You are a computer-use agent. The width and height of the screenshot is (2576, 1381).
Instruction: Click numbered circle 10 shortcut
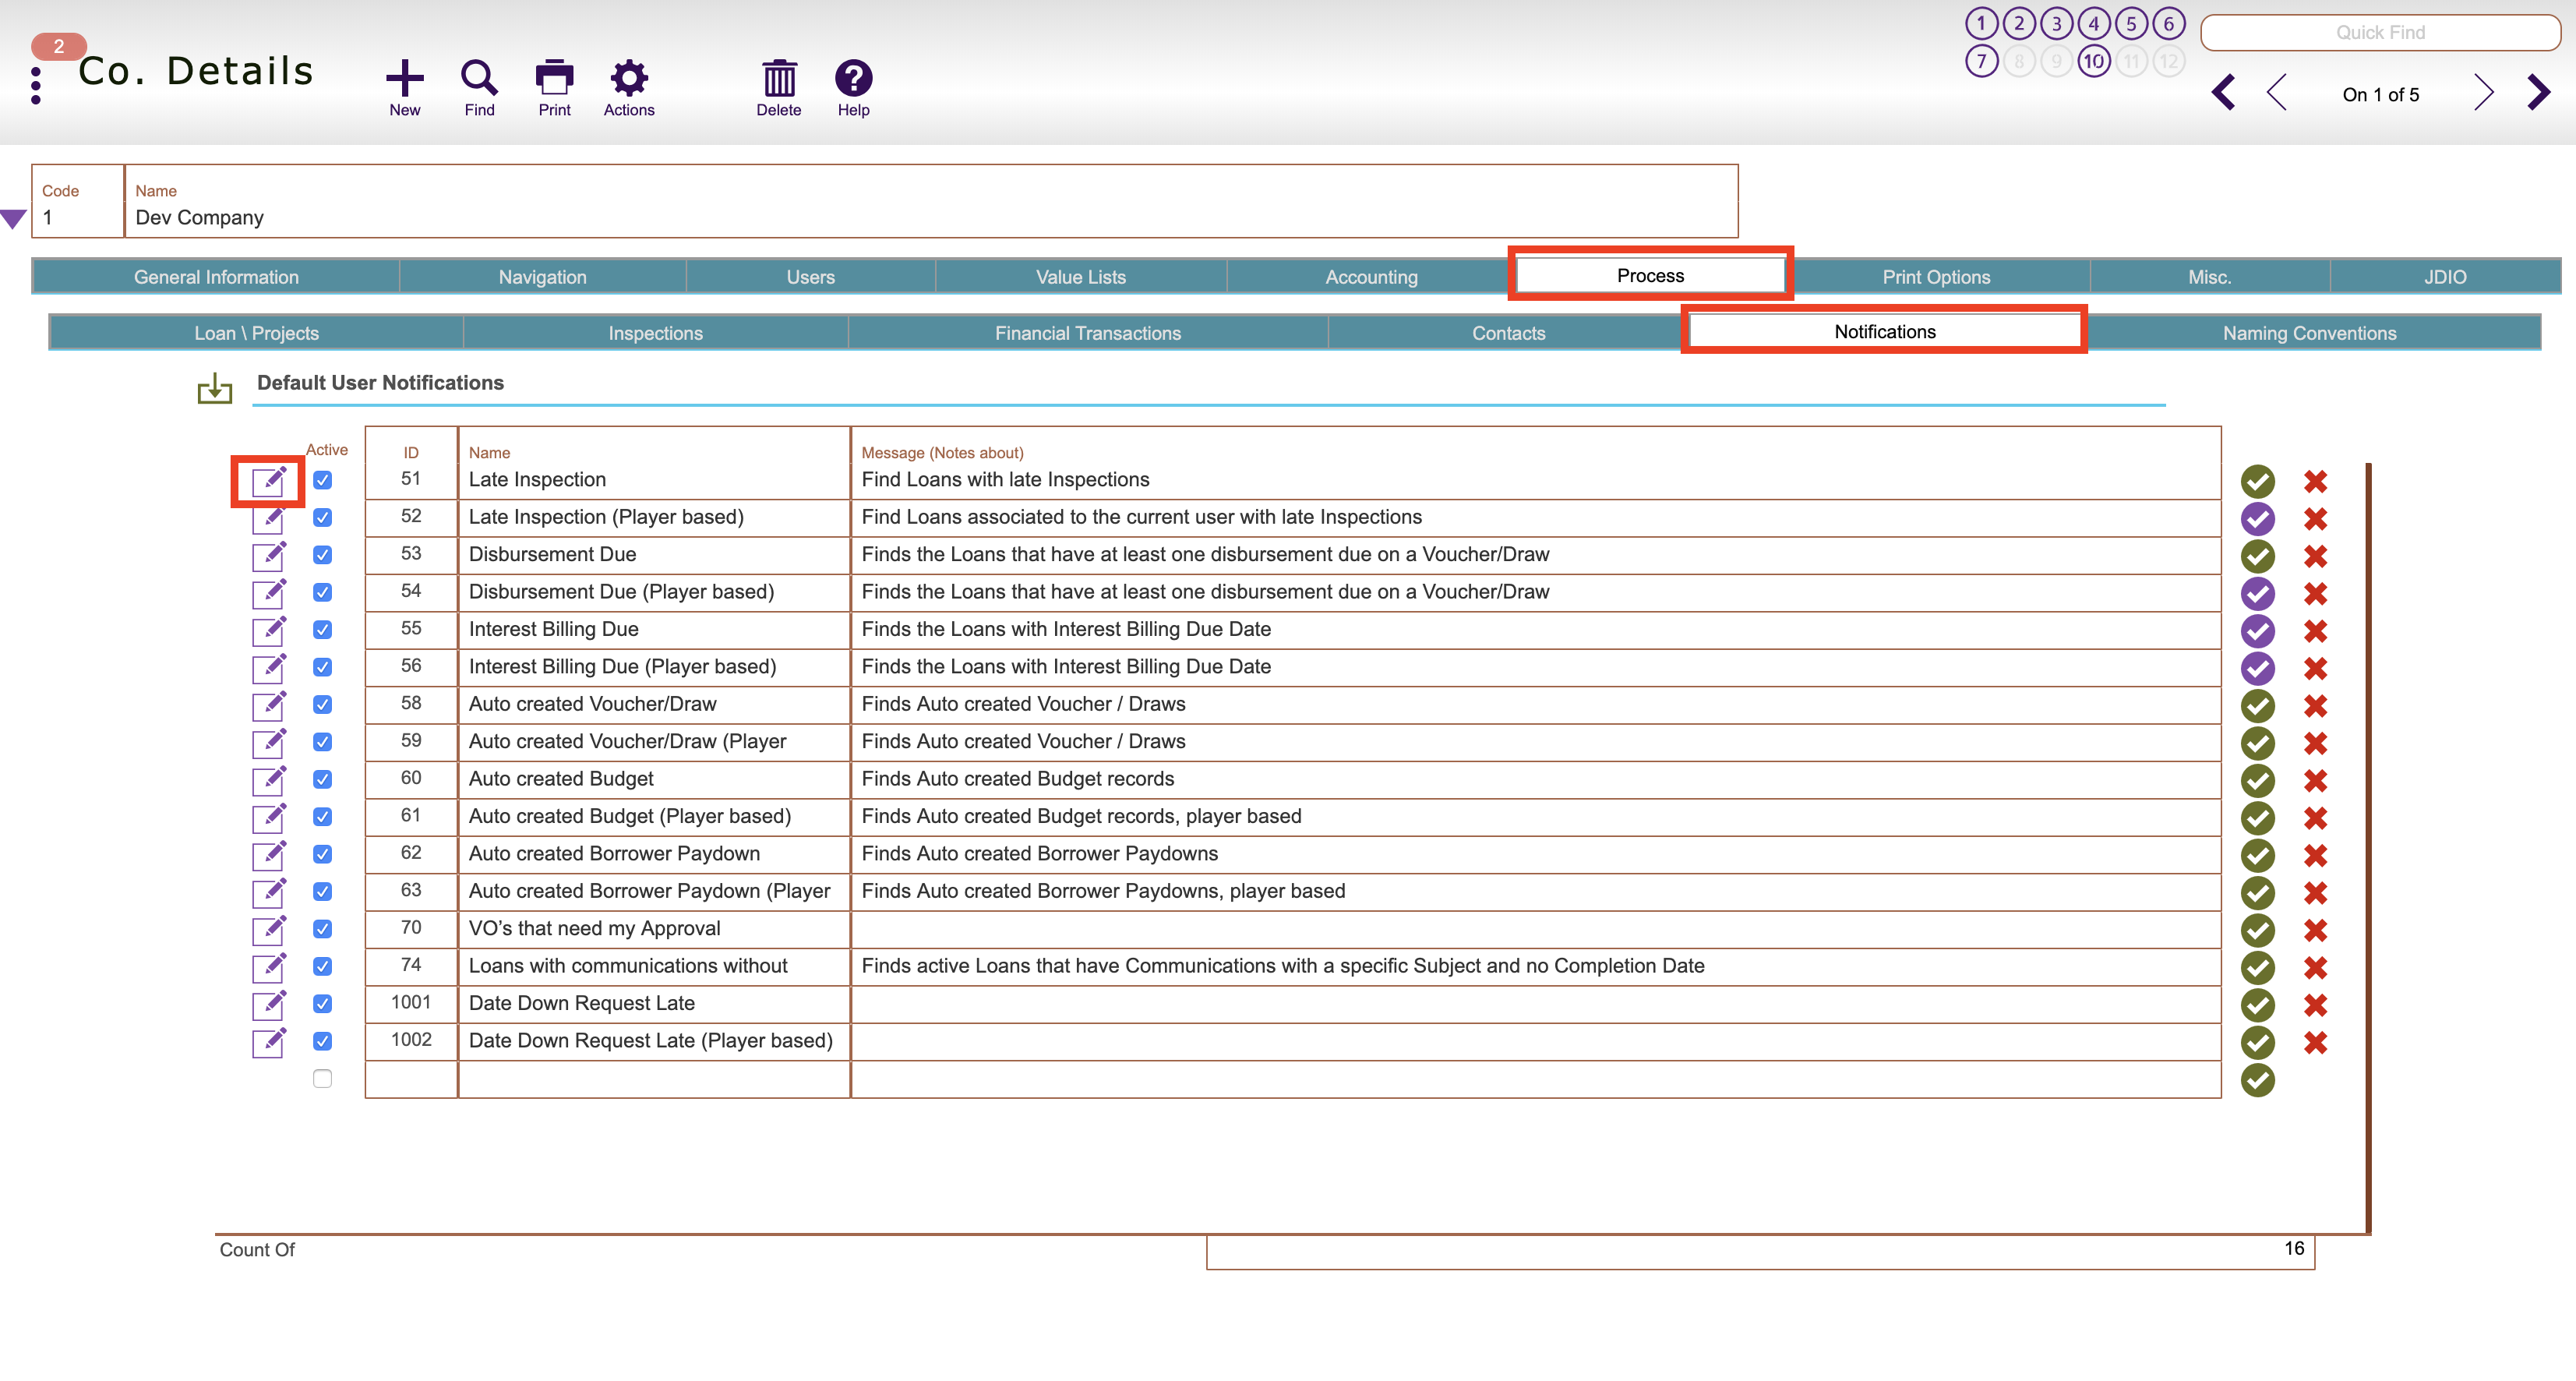tap(2093, 61)
